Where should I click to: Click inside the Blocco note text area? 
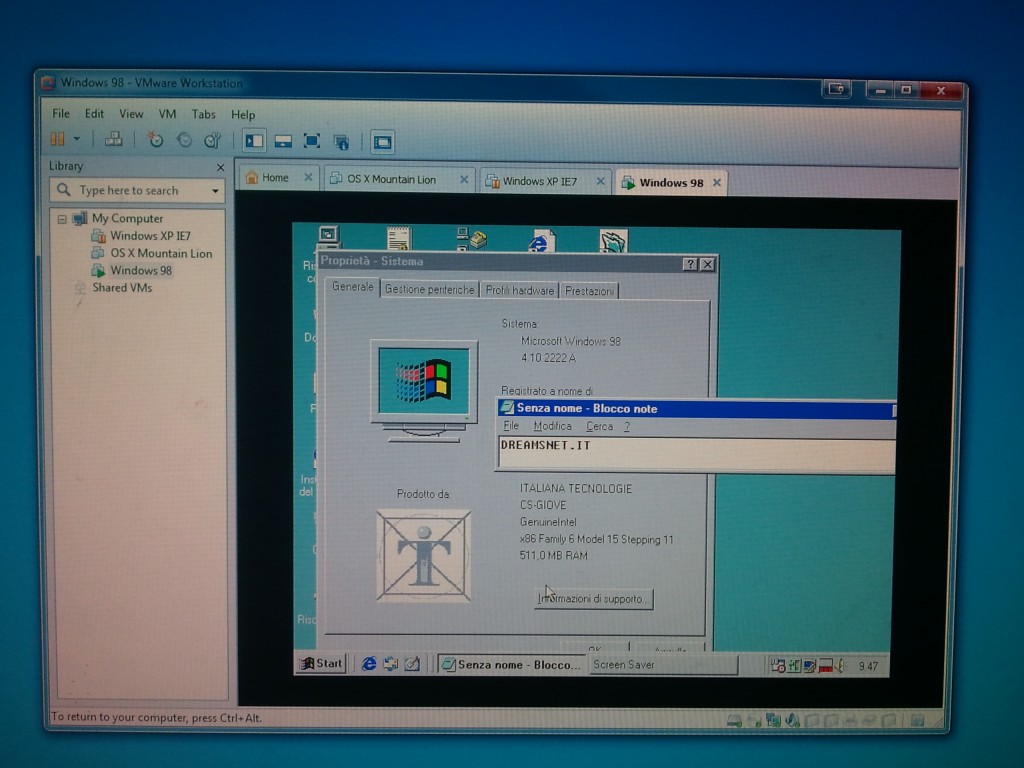pos(697,453)
